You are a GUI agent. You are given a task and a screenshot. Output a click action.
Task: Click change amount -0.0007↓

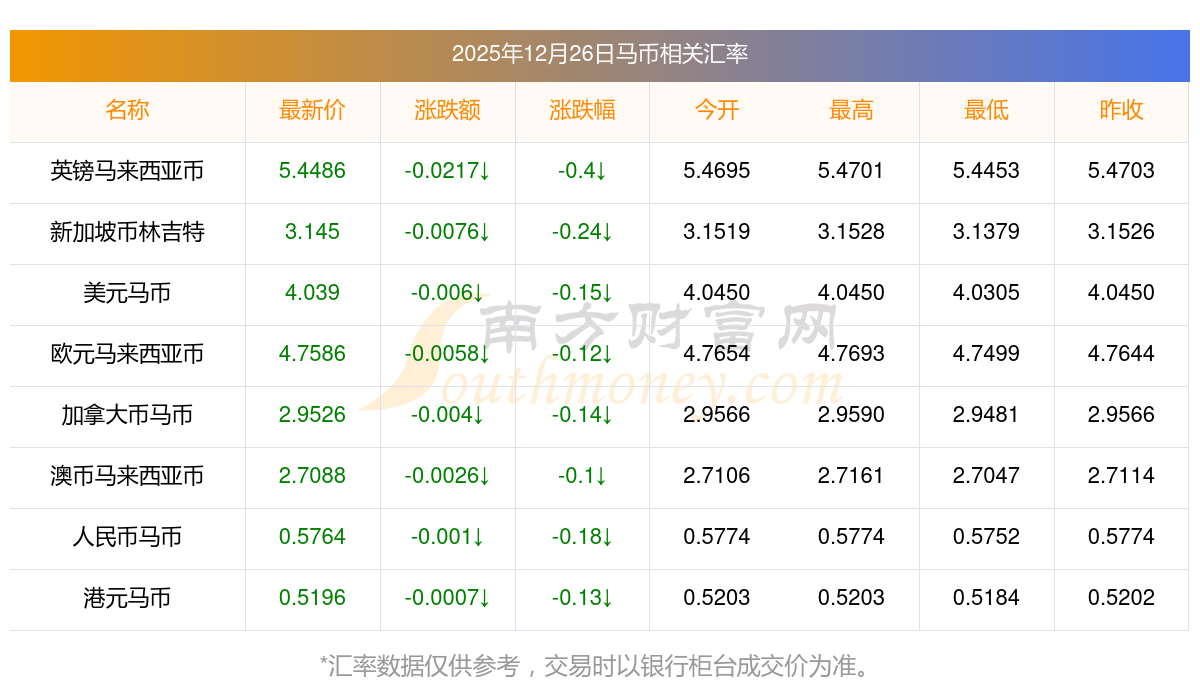(447, 598)
